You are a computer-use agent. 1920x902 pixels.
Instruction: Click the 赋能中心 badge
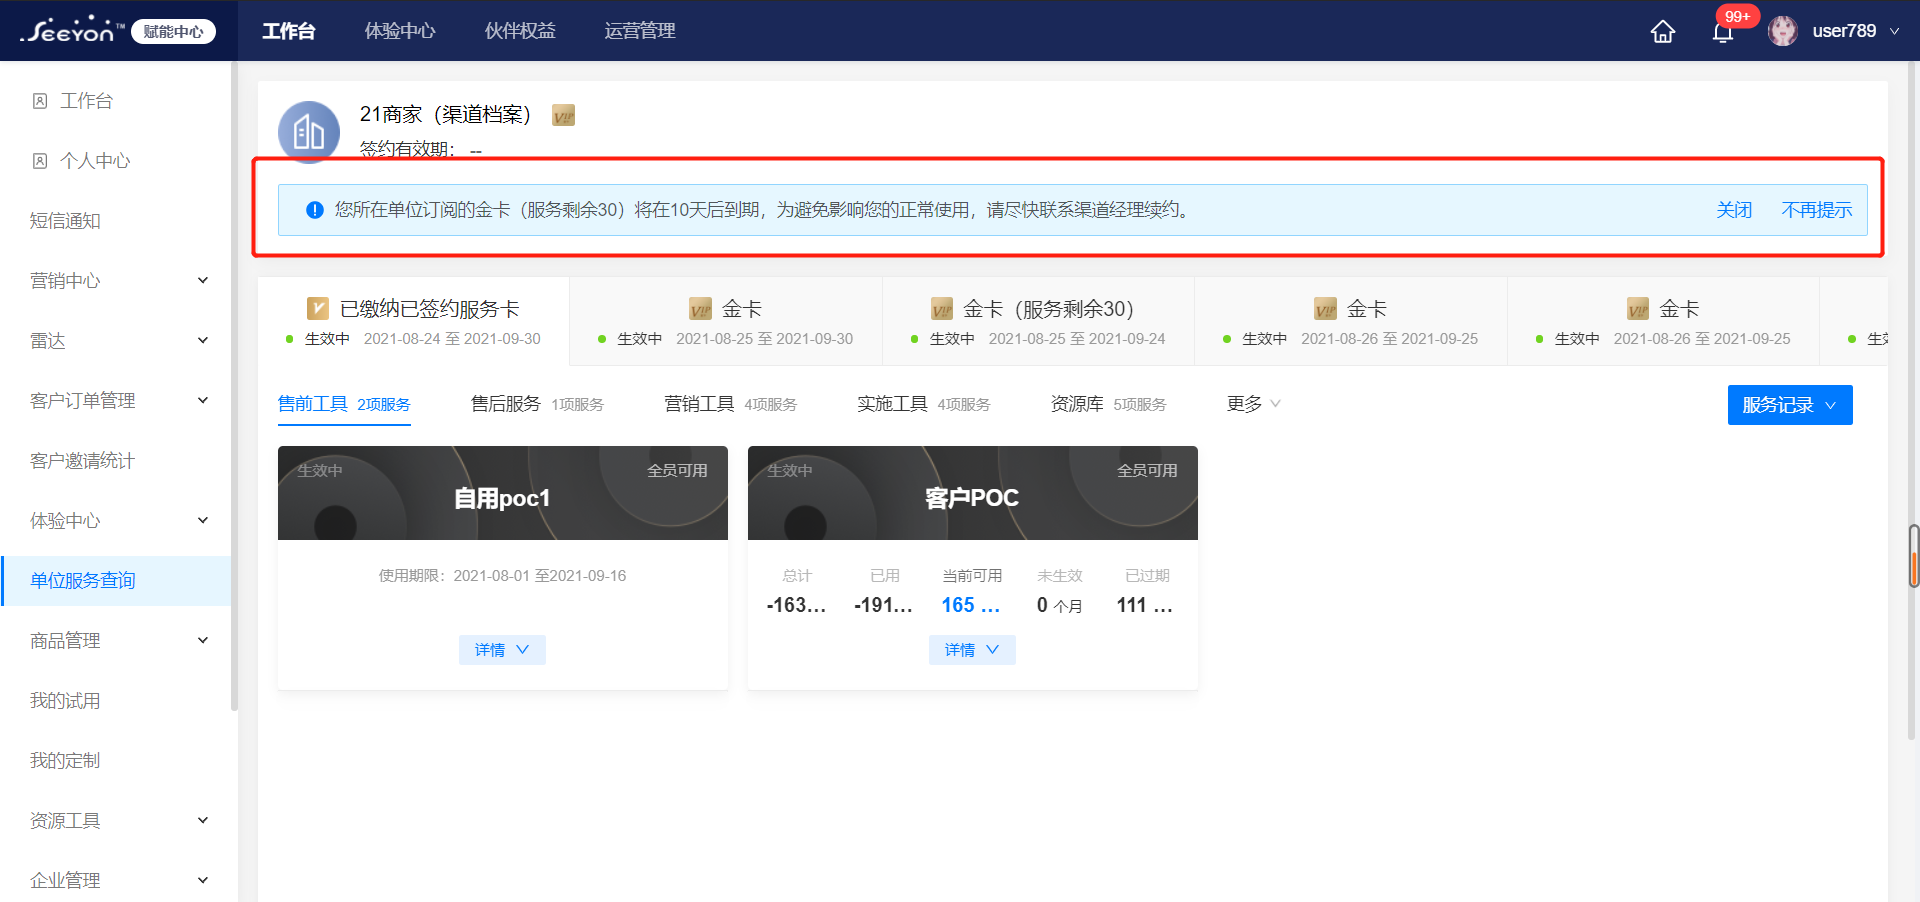tap(173, 32)
